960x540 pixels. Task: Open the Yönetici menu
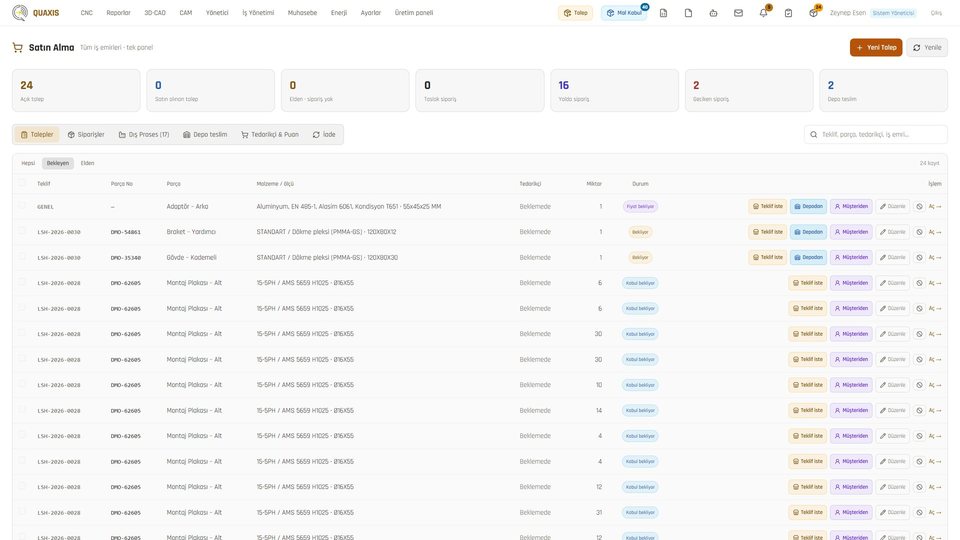[217, 13]
